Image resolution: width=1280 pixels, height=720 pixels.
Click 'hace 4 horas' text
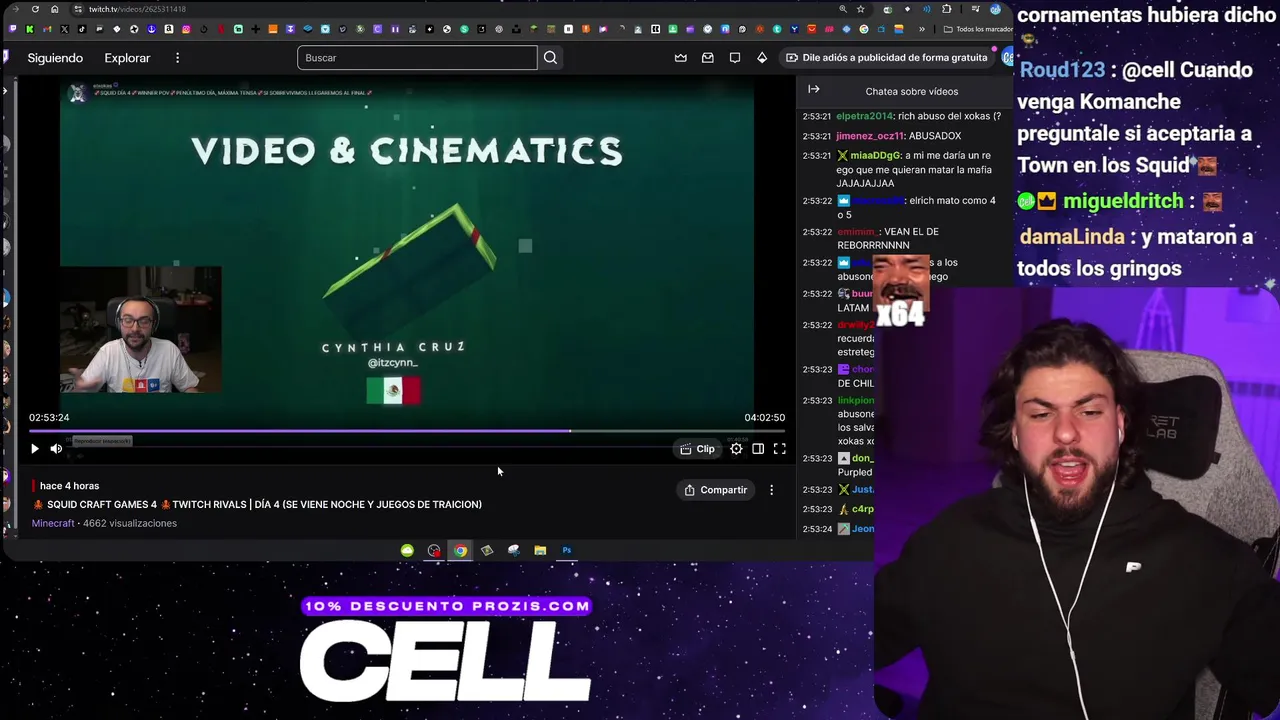tap(69, 486)
